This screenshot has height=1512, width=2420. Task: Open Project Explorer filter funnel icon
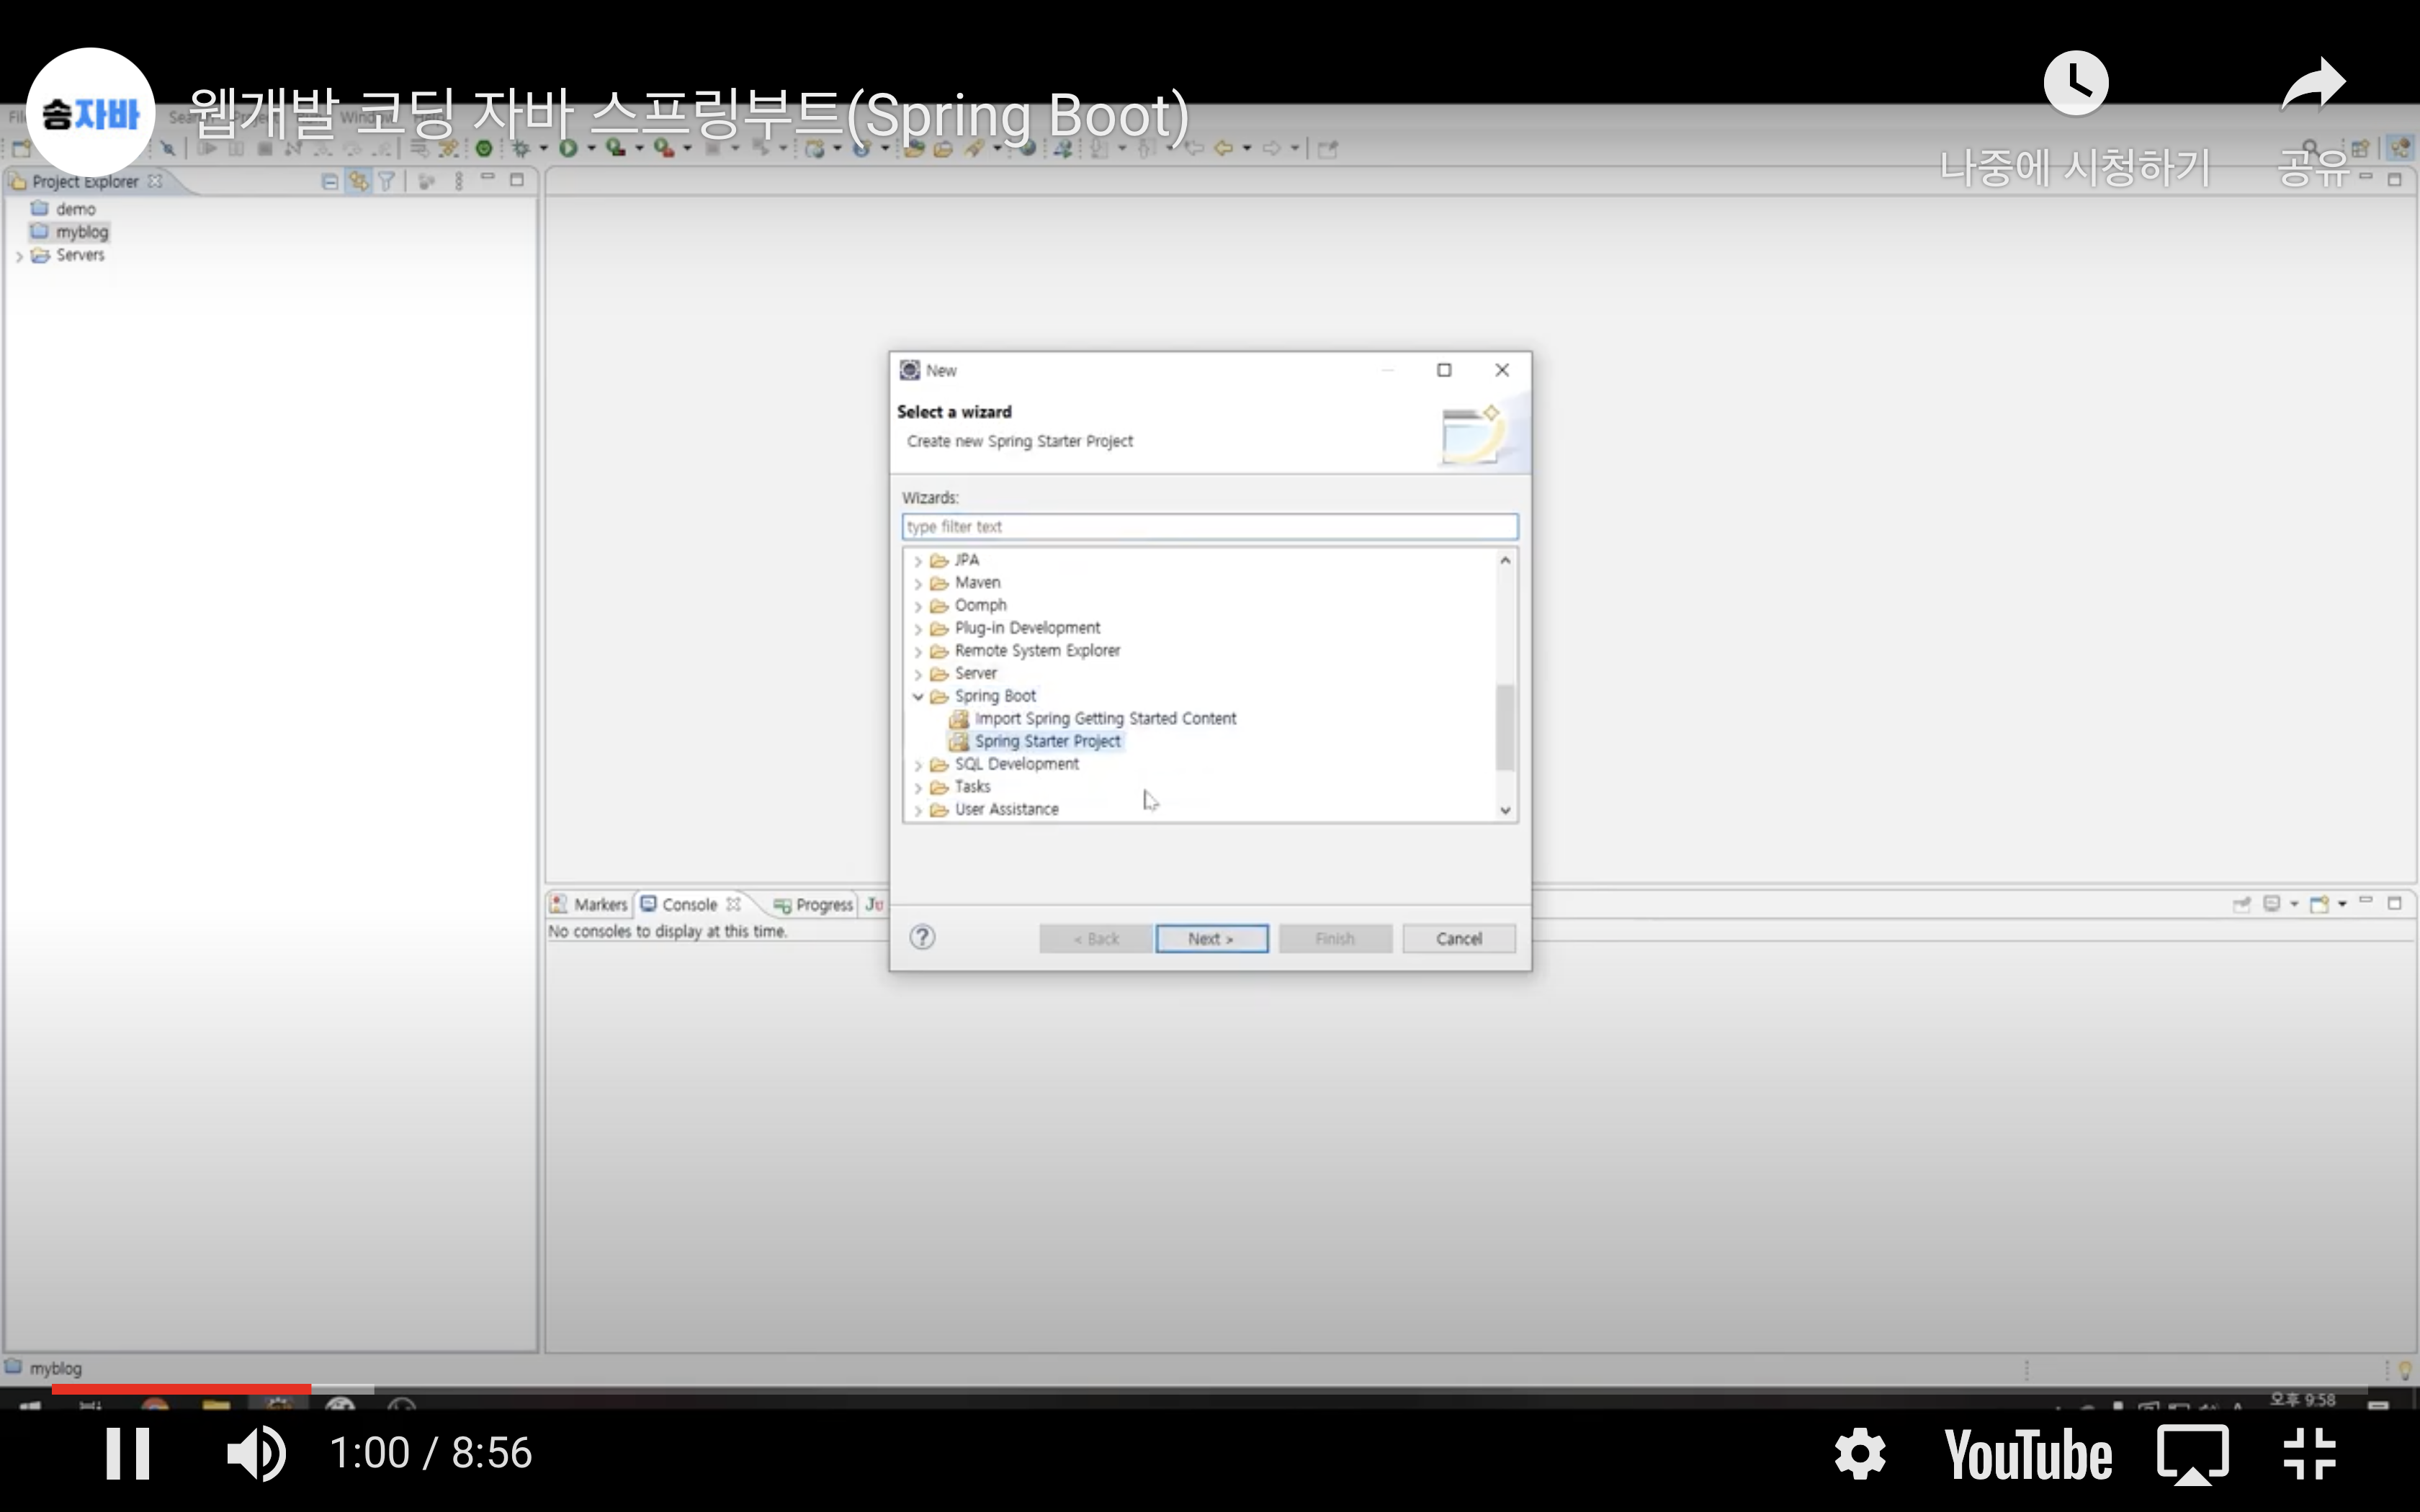(x=386, y=181)
